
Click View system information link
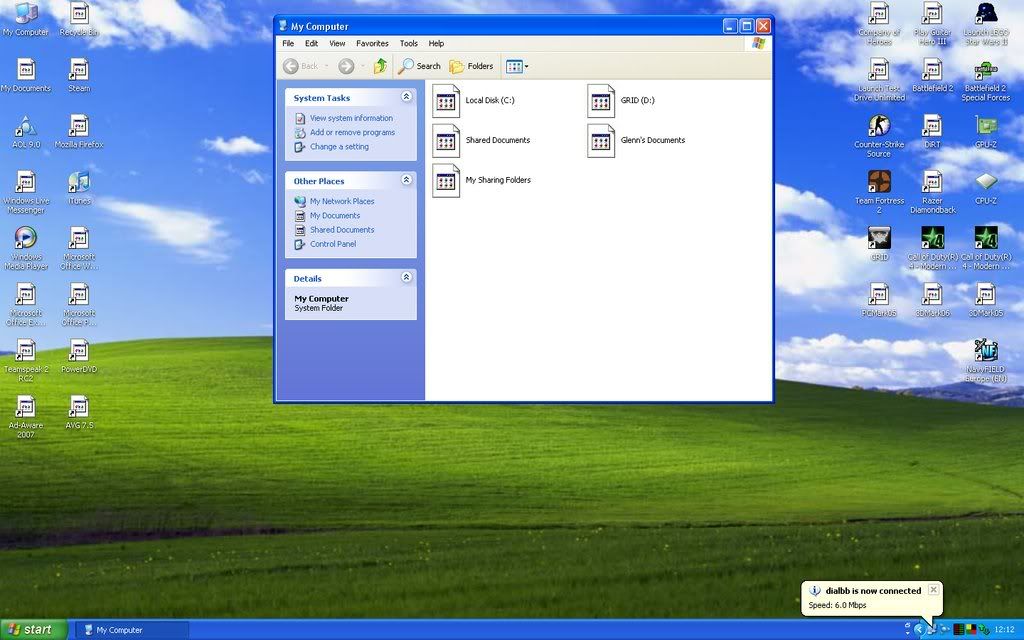[351, 118]
